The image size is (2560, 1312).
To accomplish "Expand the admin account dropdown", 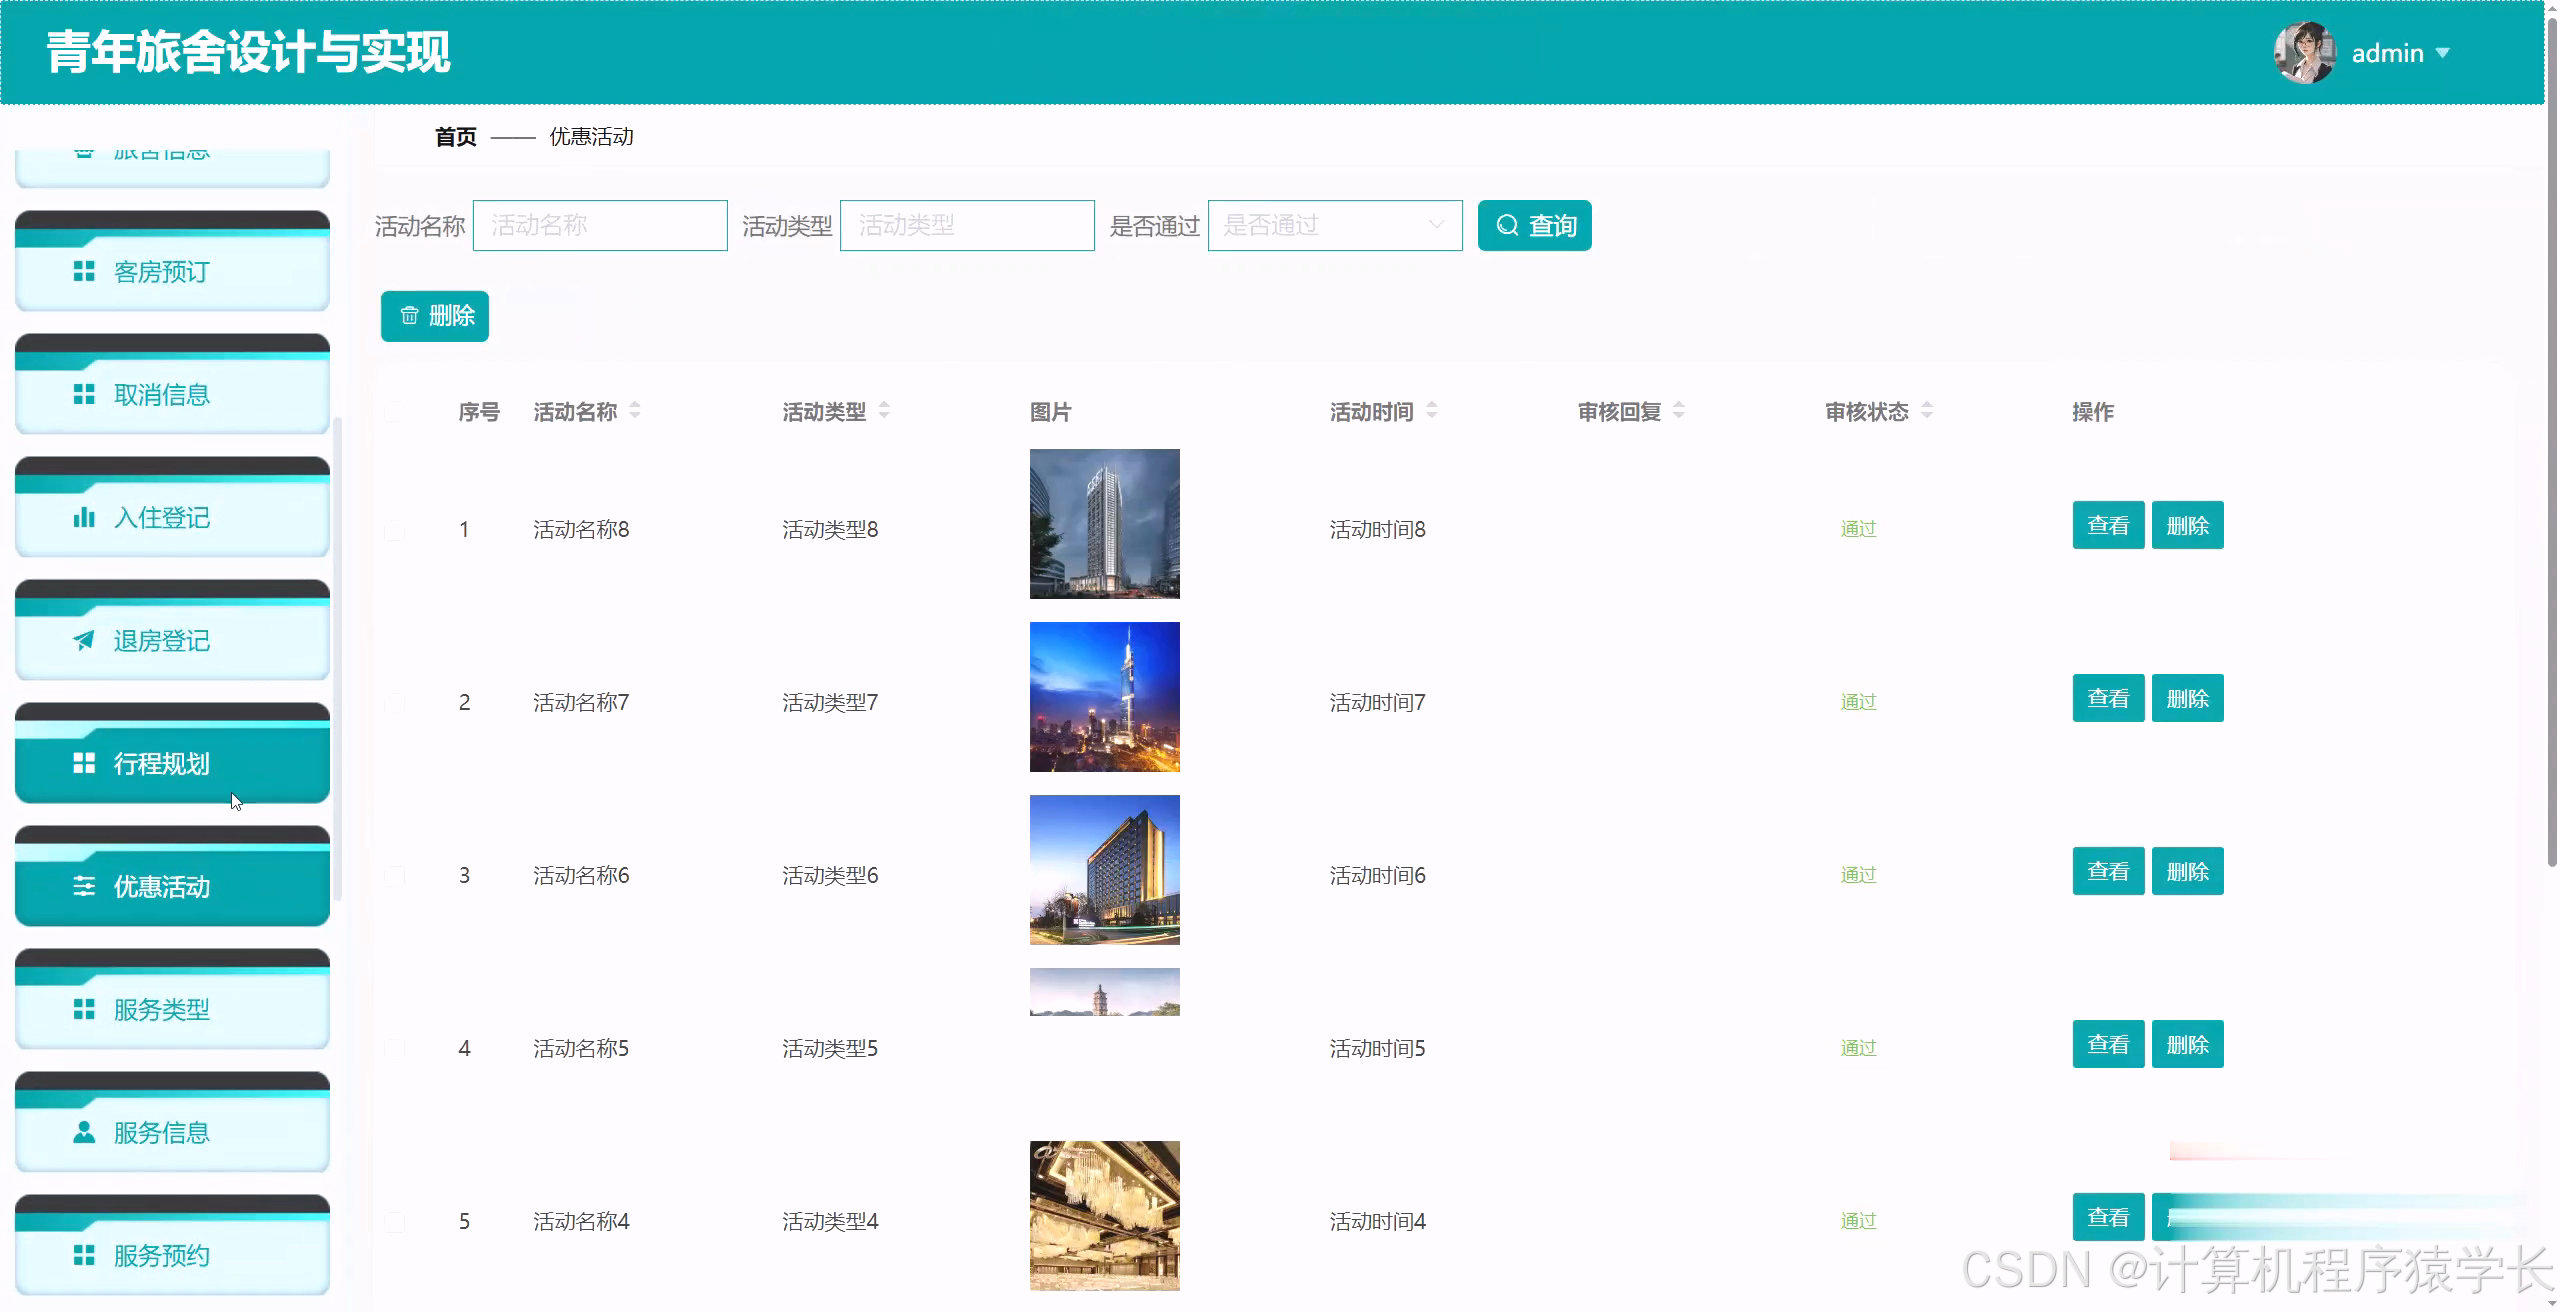I will click(x=2446, y=53).
